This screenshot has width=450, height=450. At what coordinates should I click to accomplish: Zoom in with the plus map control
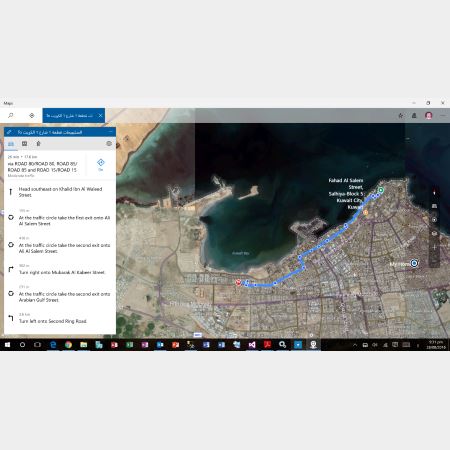coord(434,247)
